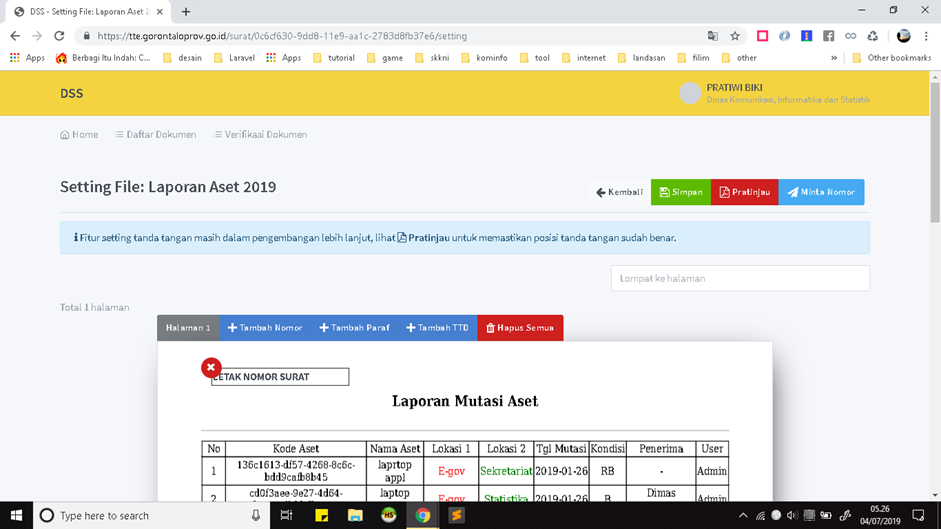
Task: Insert initials using Tambah Paraf
Action: 354,328
